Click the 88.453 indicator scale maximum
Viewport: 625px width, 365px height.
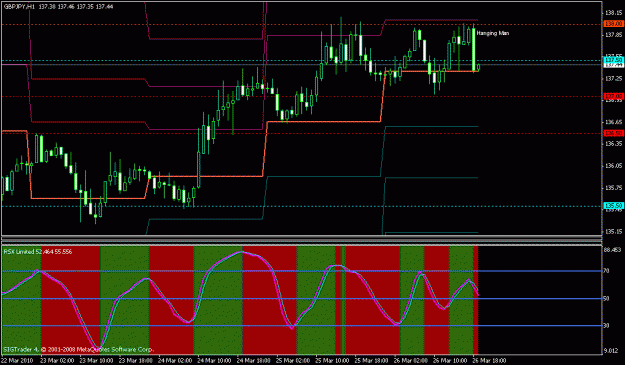tap(613, 250)
